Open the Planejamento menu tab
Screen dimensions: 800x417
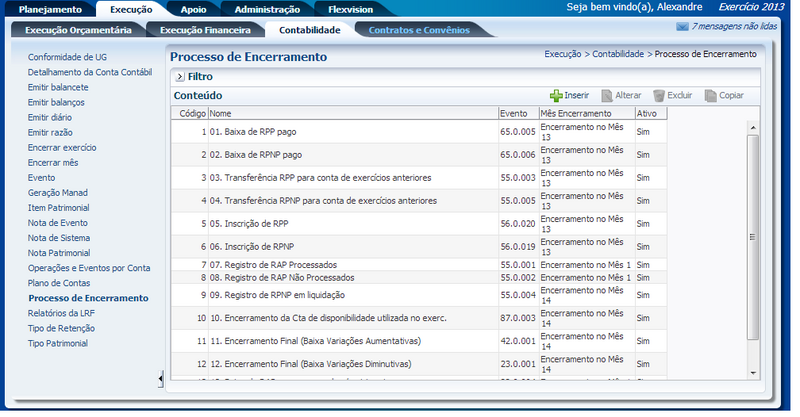click(x=50, y=9)
